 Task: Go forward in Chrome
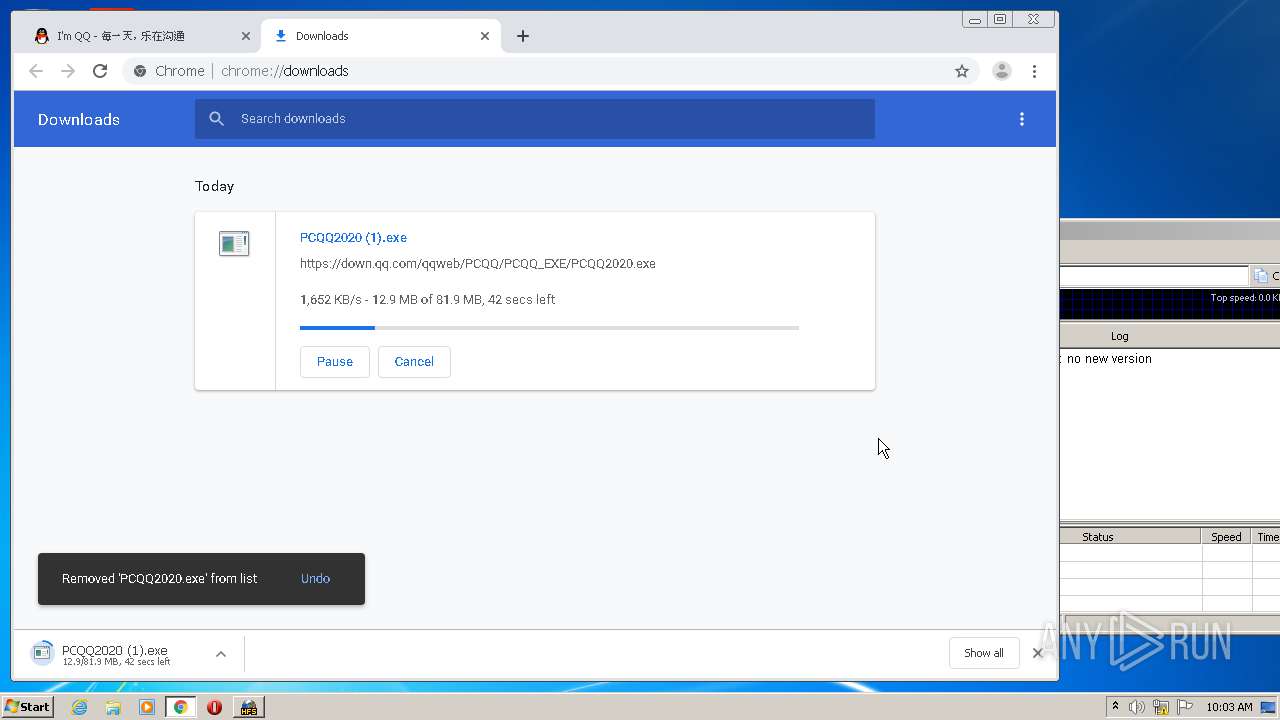pos(68,71)
